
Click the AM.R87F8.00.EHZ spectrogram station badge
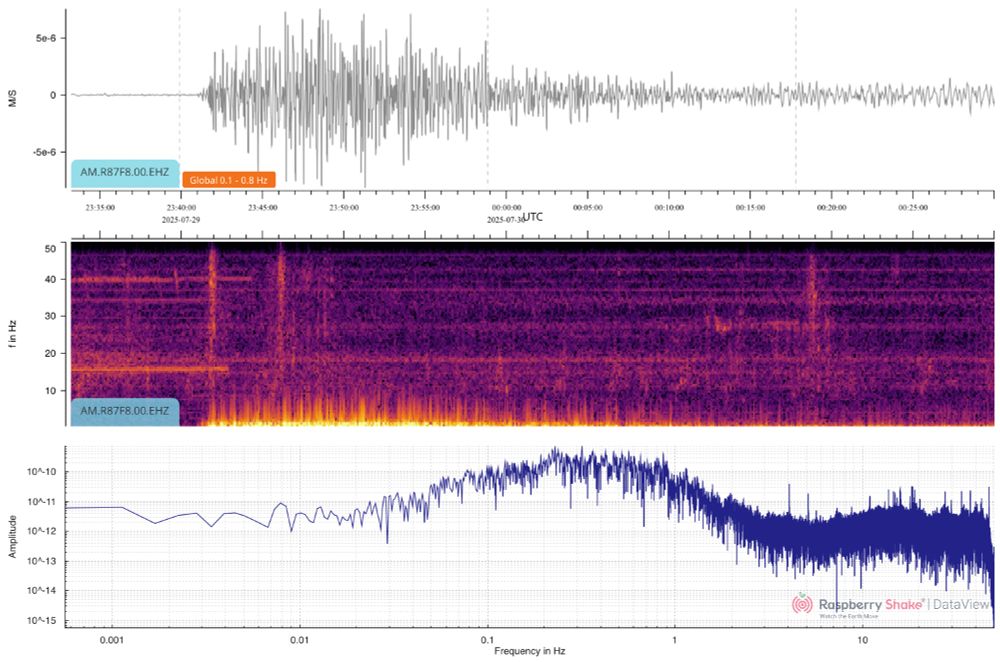(124, 409)
